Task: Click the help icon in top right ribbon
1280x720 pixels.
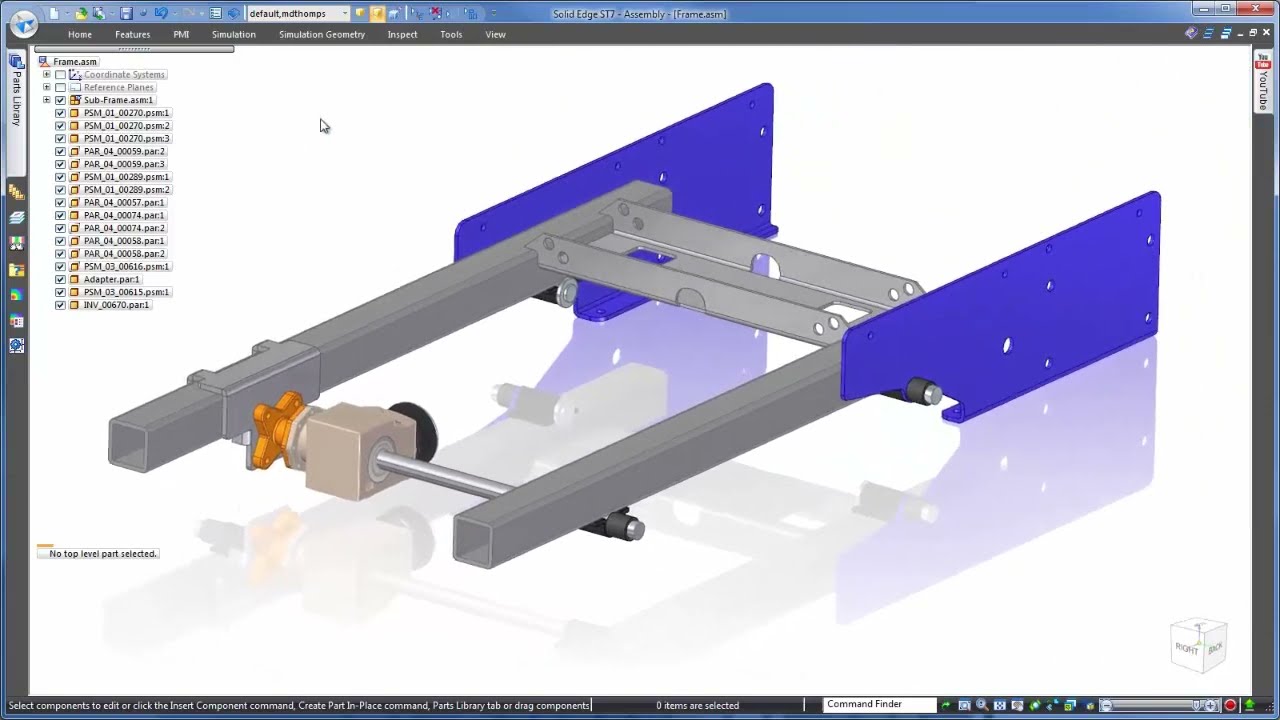Action: tap(1191, 33)
